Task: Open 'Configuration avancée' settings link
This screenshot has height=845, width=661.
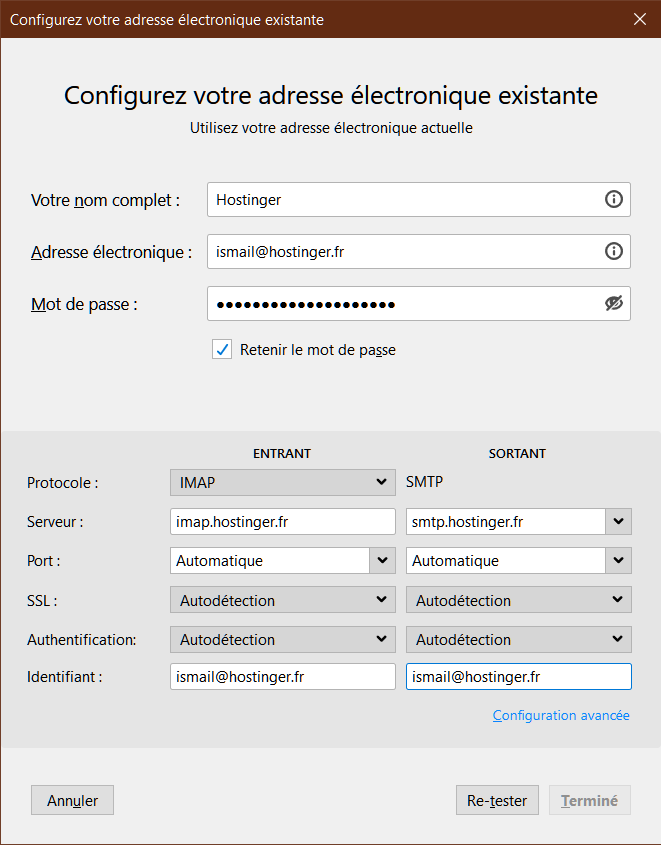Action: click(560, 715)
